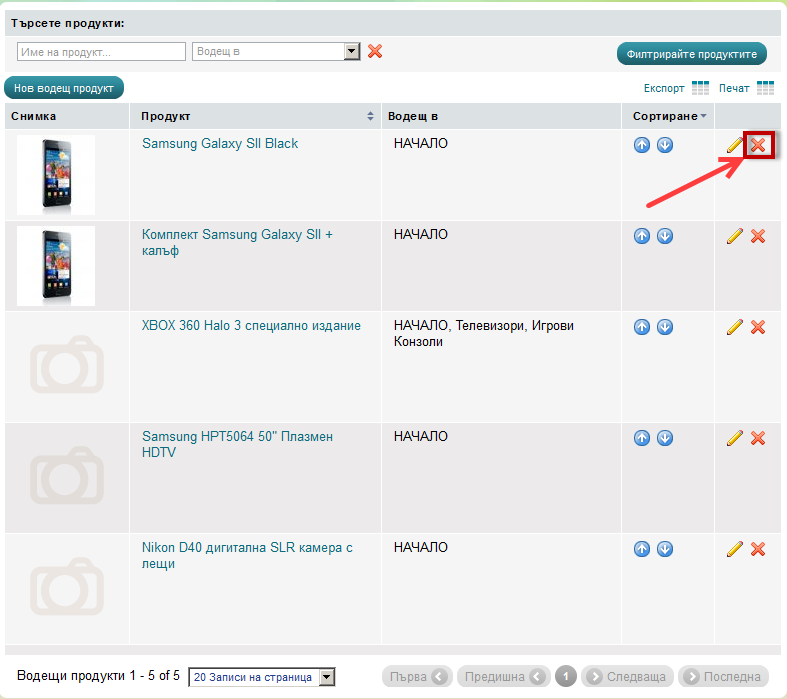
Task: Move XBOX 360 Halo 3 product up
Action: coord(642,327)
